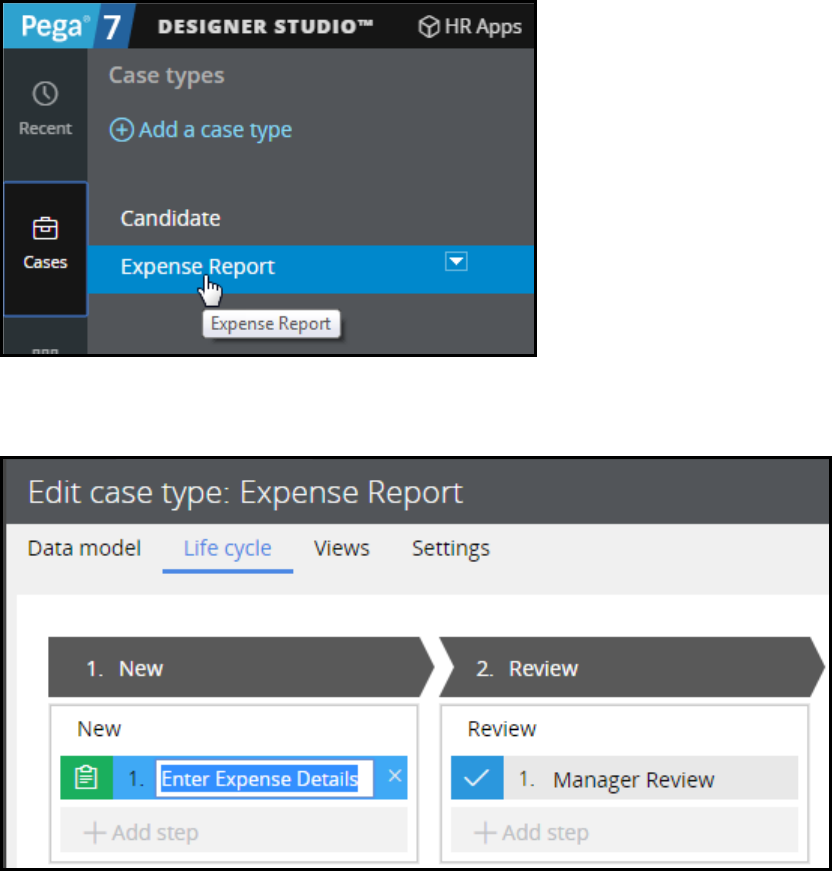This screenshot has height=871, width=832.
Task: Select the Manager Review step
Action: [624, 778]
